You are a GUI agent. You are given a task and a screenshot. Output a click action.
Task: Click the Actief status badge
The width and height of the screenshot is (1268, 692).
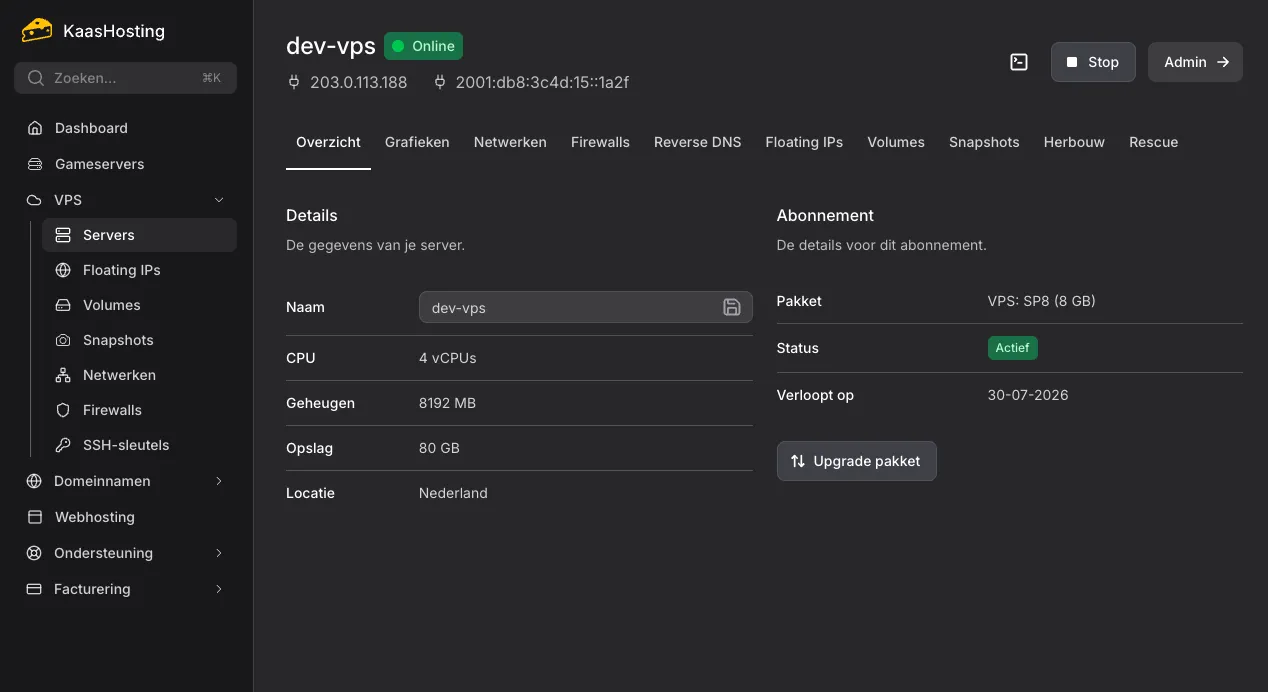(1012, 348)
